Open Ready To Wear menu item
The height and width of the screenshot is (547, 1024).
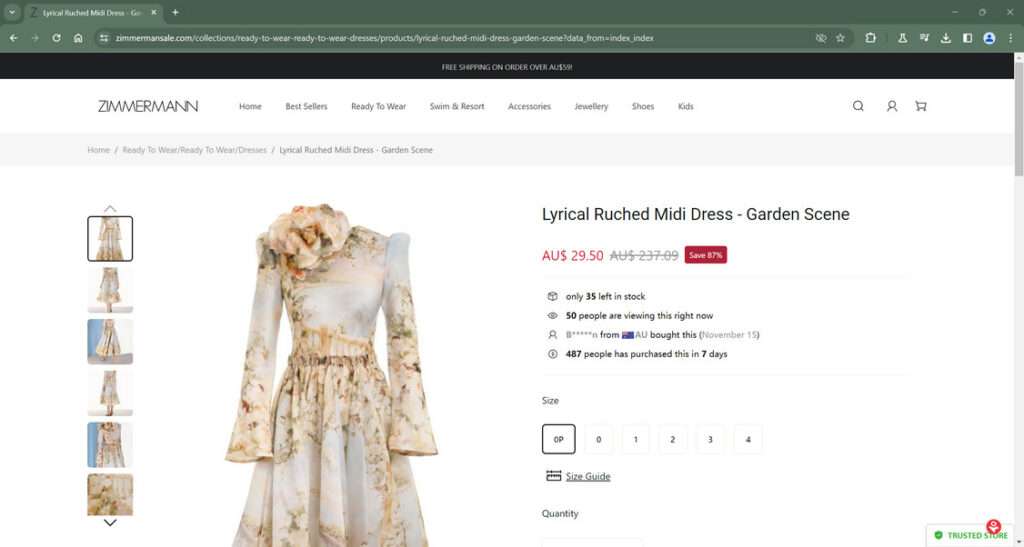pos(378,106)
